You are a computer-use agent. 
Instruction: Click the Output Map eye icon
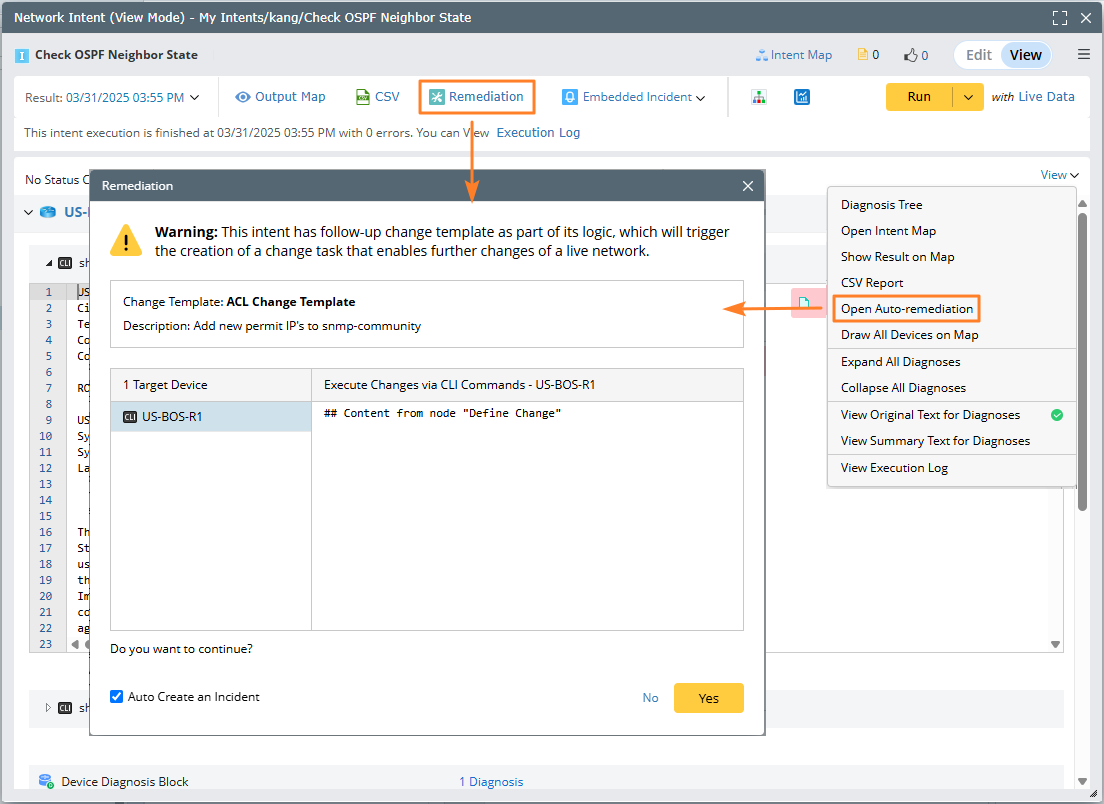point(242,97)
